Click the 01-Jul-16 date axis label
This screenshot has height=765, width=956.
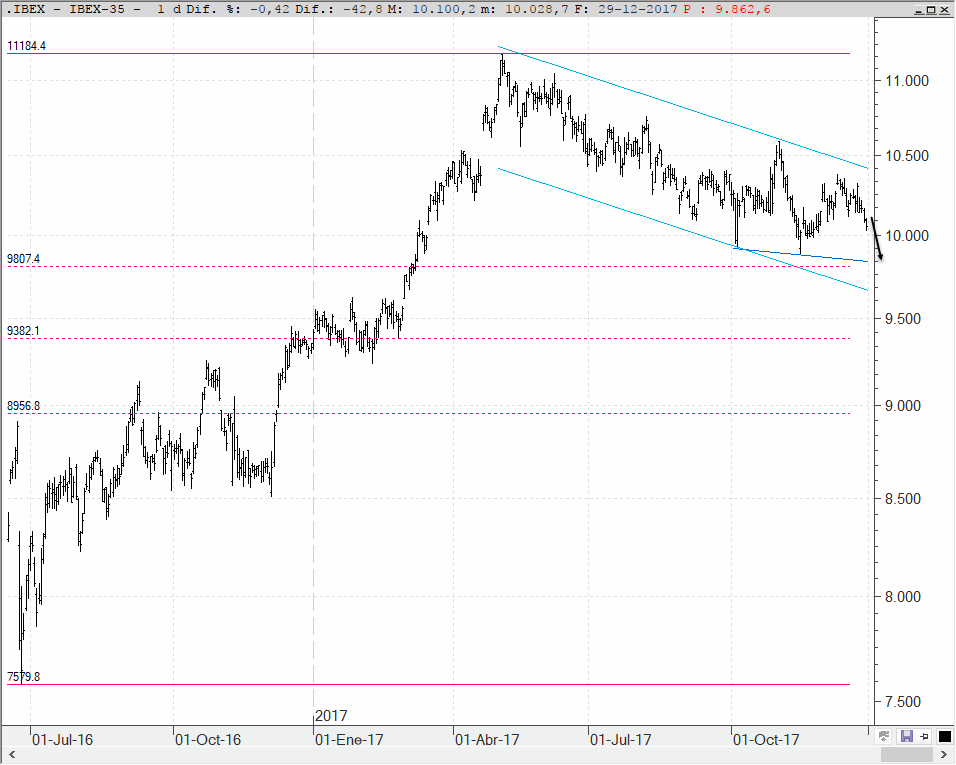(x=62, y=740)
